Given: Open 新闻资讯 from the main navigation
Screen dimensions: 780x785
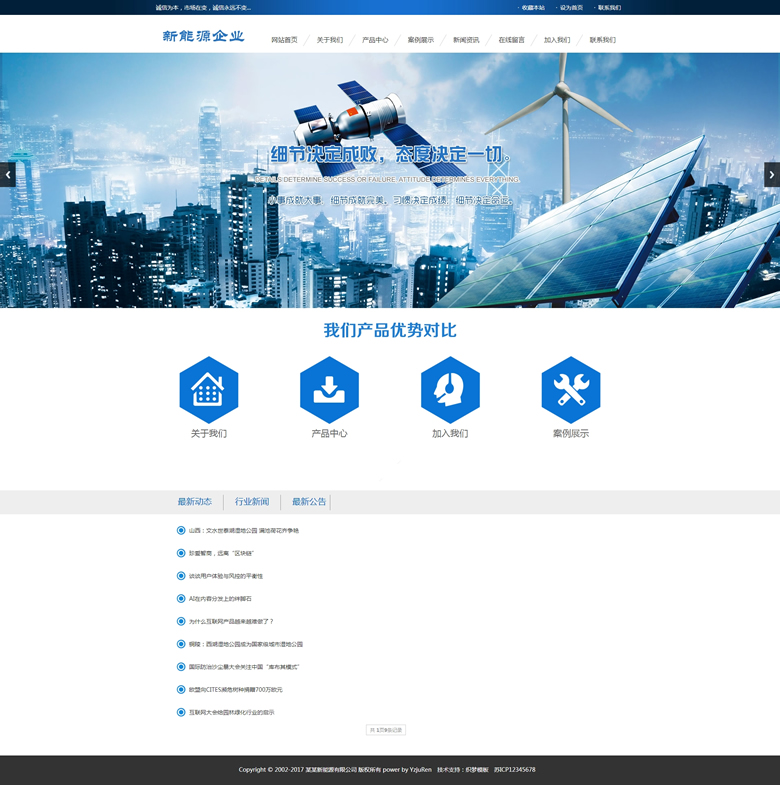Looking at the screenshot, I should tap(466, 40).
